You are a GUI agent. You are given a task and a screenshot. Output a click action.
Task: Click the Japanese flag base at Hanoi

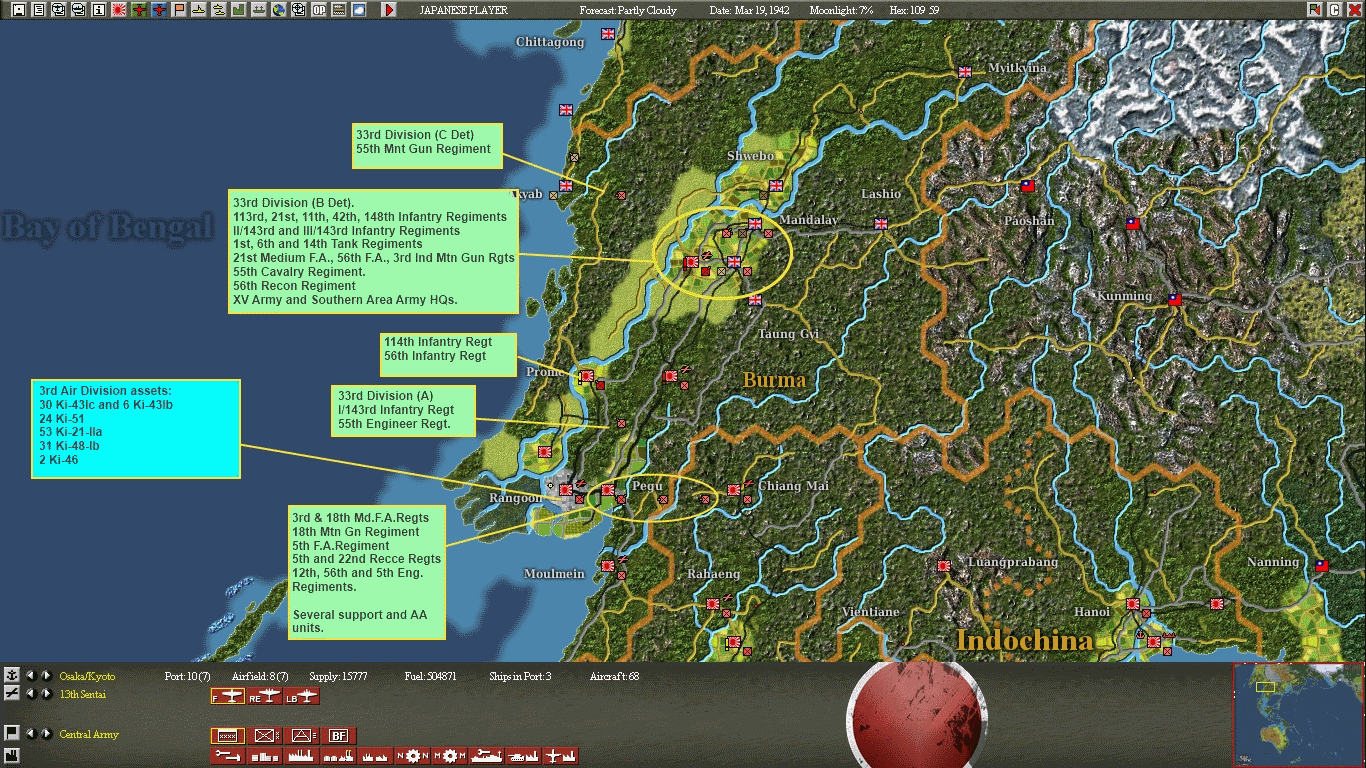click(x=1132, y=604)
